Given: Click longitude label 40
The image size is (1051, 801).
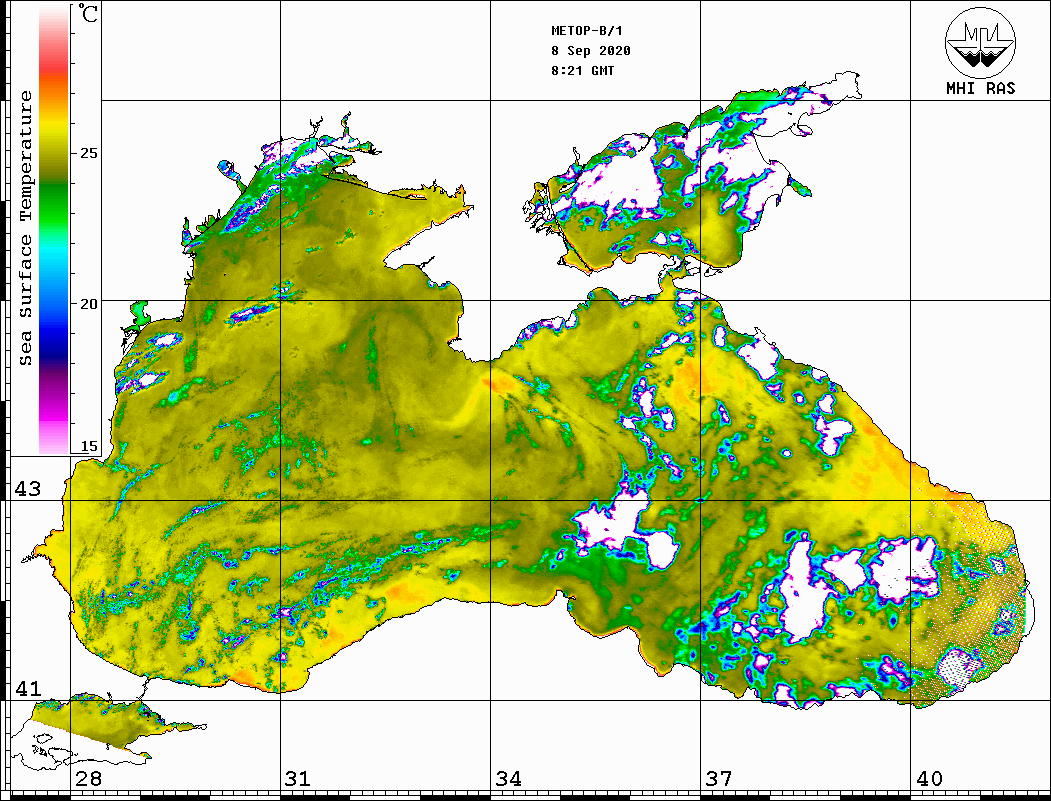Looking at the screenshot, I should [929, 778].
